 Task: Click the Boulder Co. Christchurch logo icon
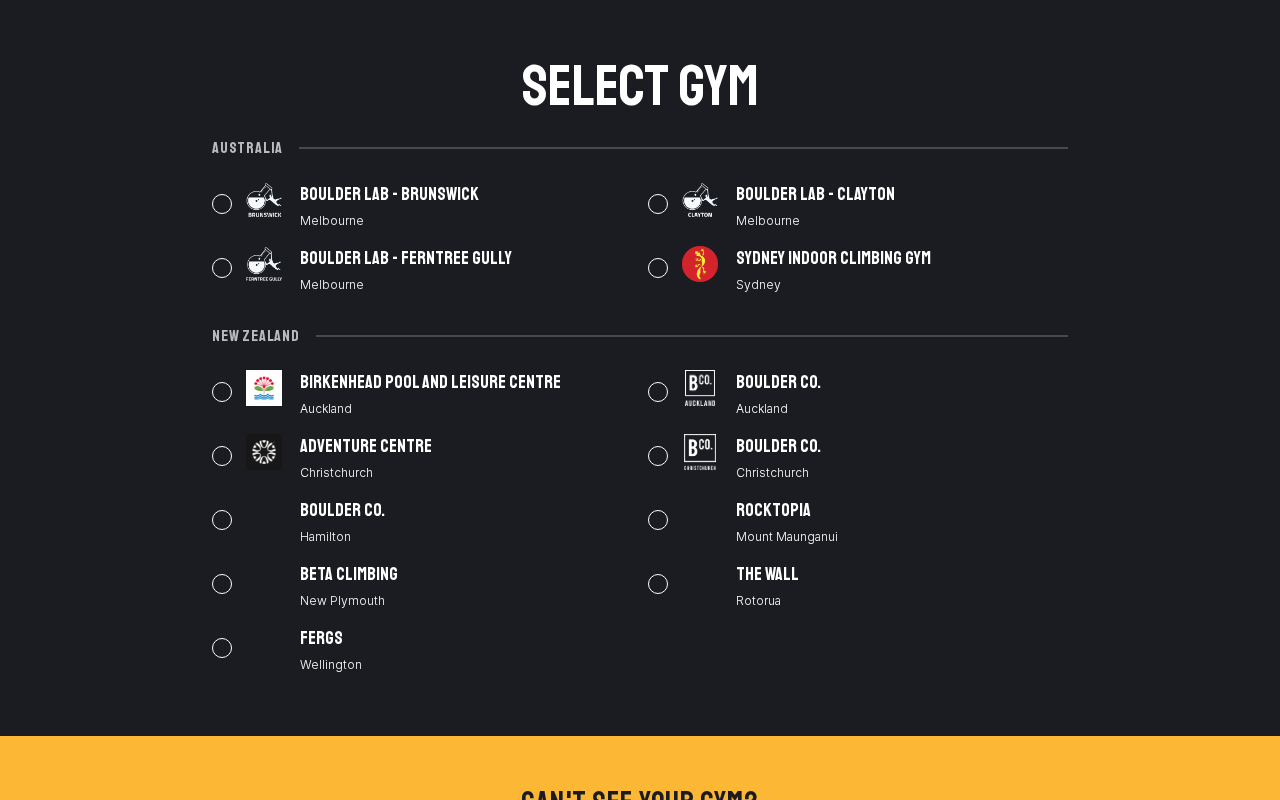click(x=700, y=452)
